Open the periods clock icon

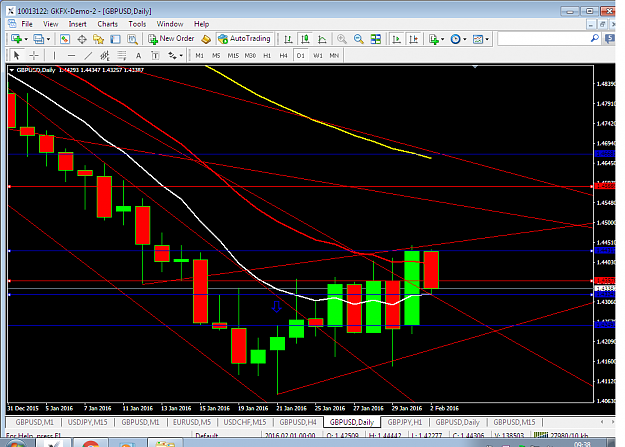point(455,39)
